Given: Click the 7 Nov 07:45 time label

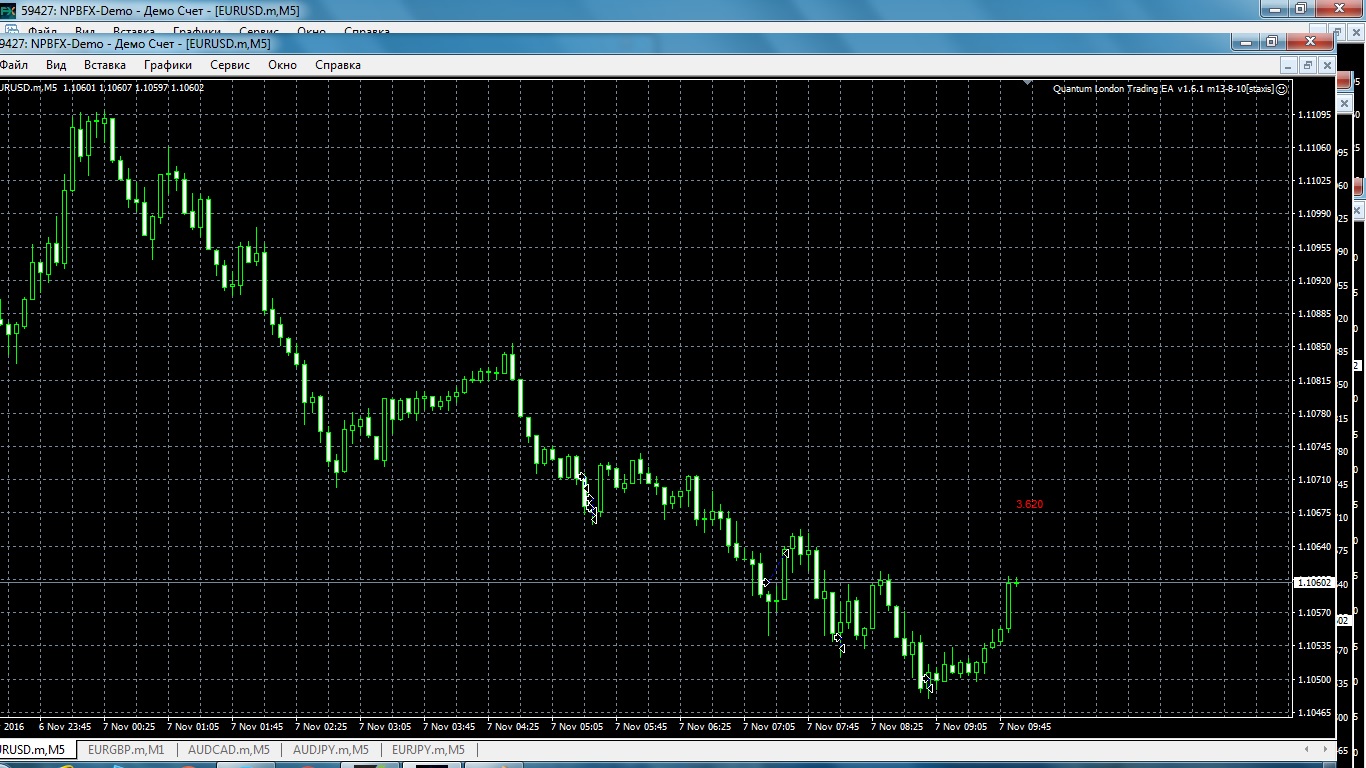Looking at the screenshot, I should pyautogui.click(x=833, y=727).
